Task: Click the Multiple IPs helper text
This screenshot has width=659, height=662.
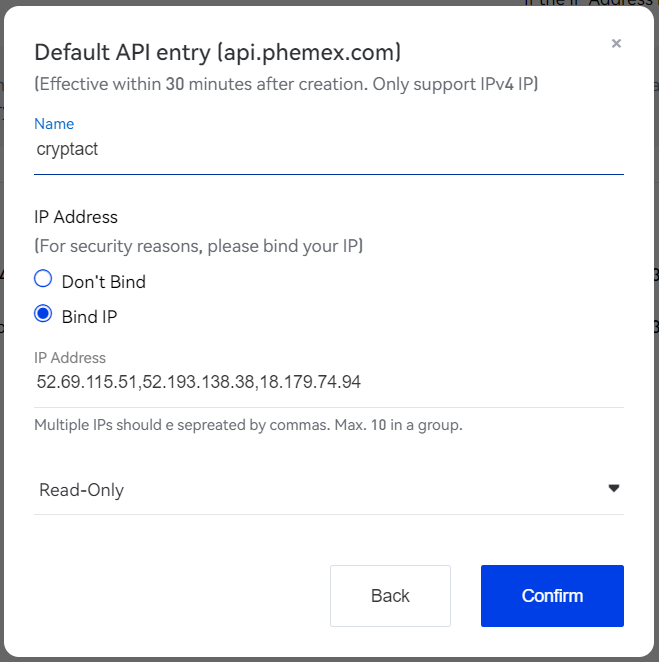Action: (248, 425)
